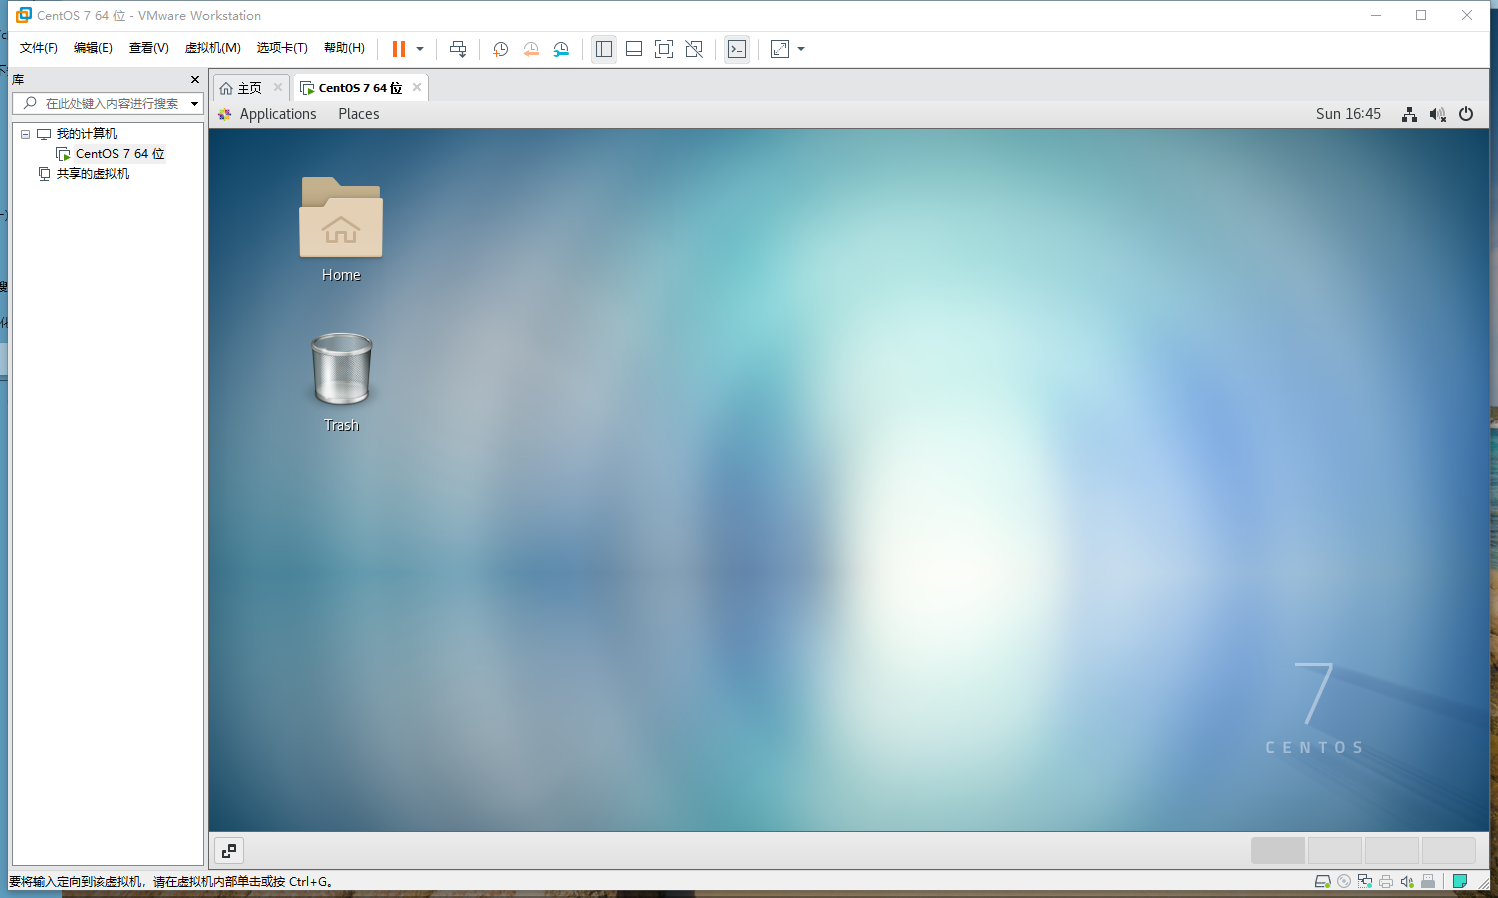The height and width of the screenshot is (898, 1498).
Task: Click the power icon in CentOS top panel
Action: (1466, 114)
